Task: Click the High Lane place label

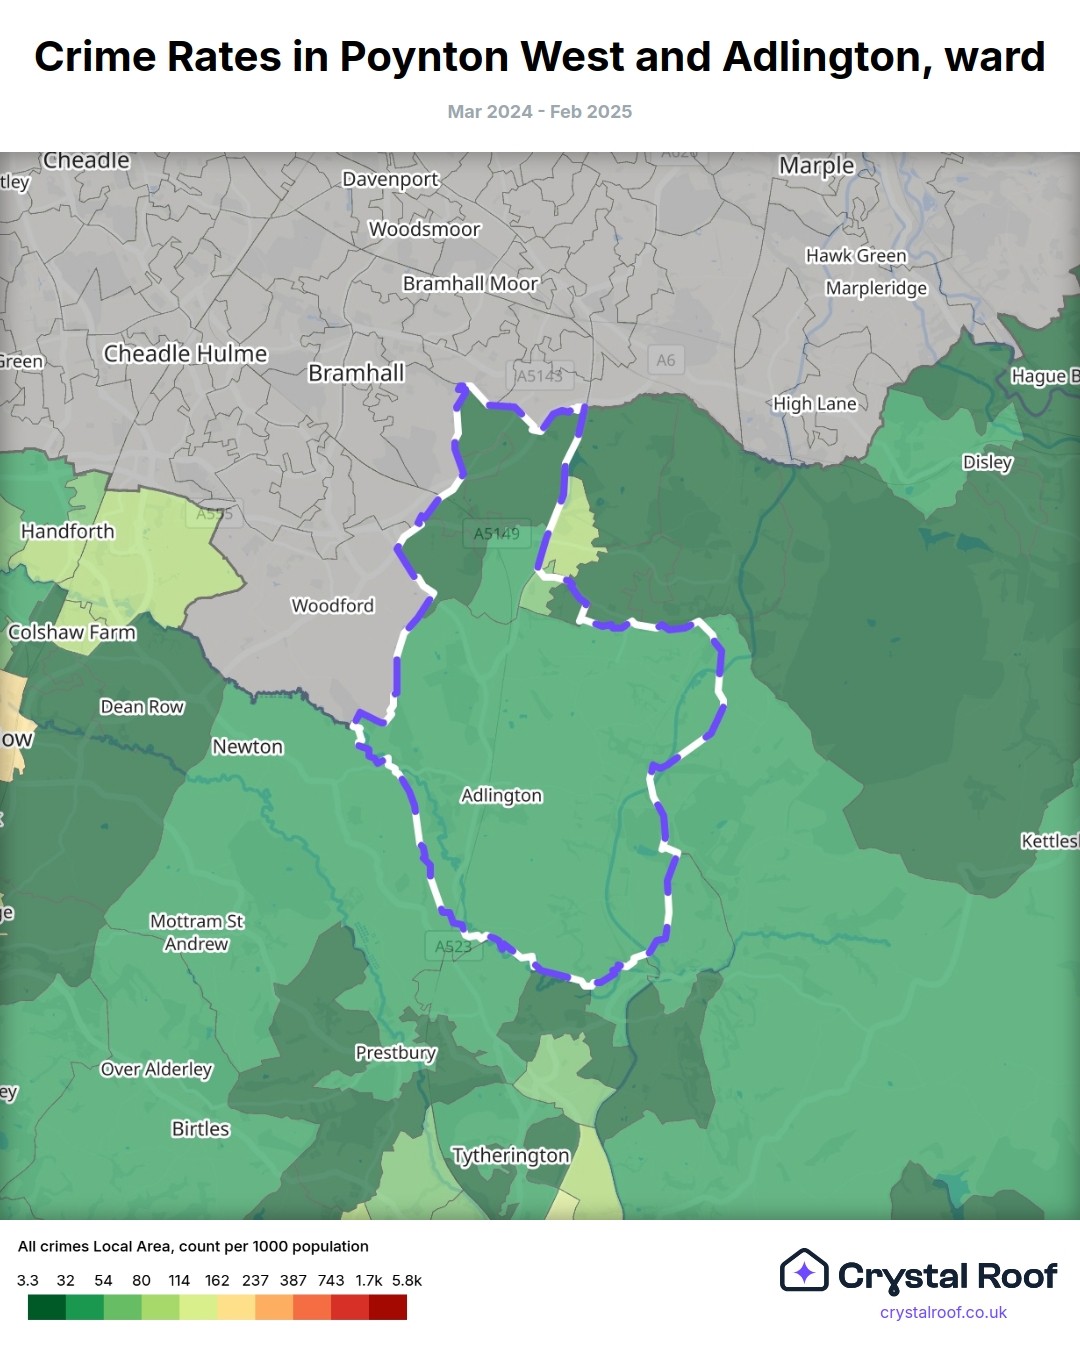Action: point(814,404)
